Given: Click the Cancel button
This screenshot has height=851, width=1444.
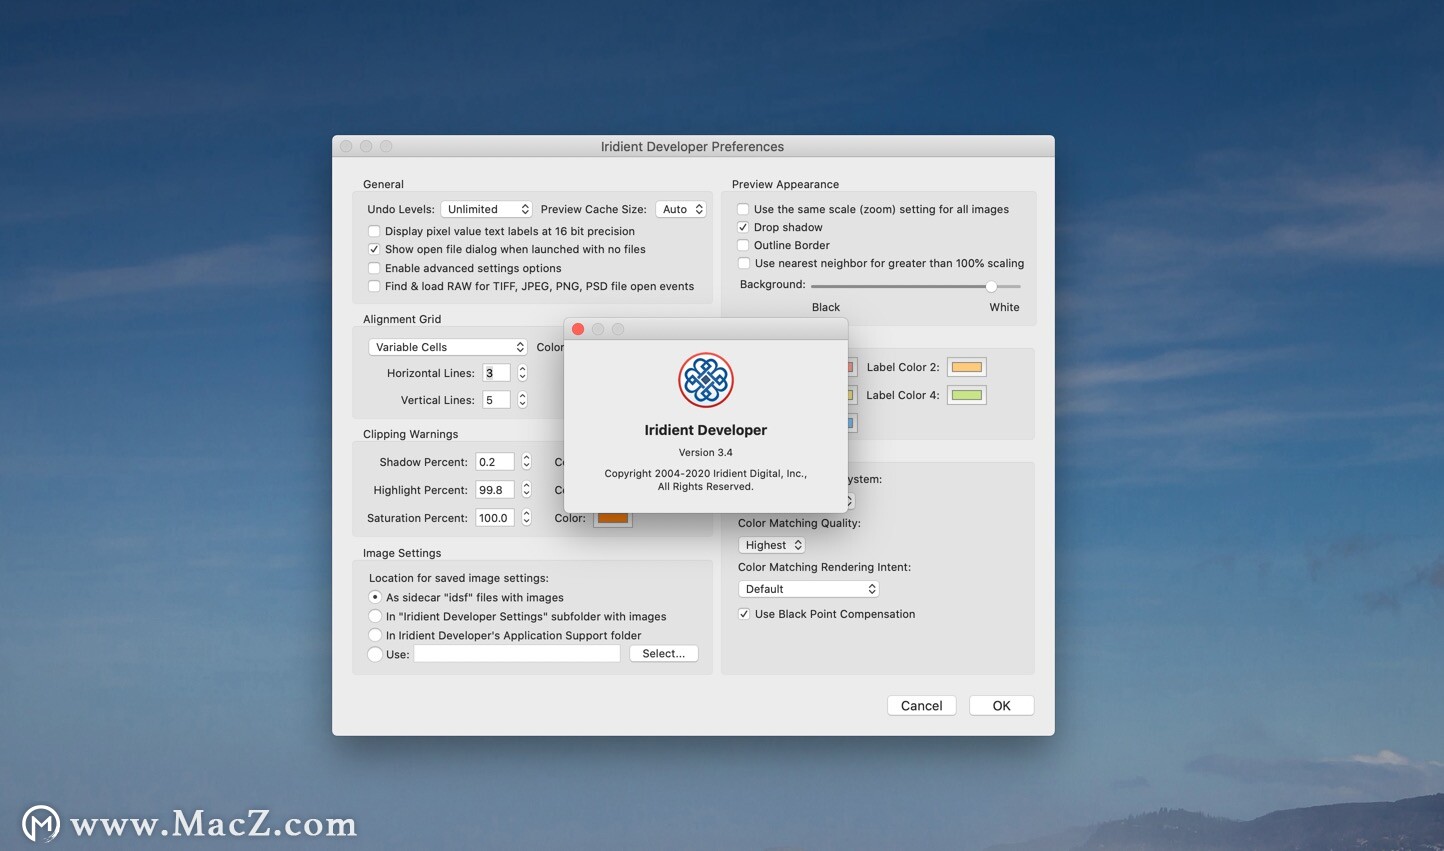Looking at the screenshot, I should [x=922, y=706].
